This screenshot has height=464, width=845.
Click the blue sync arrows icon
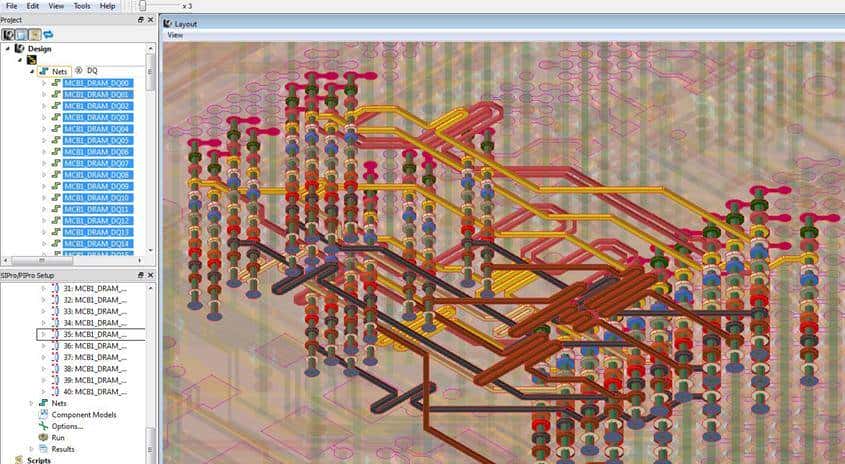click(x=49, y=34)
